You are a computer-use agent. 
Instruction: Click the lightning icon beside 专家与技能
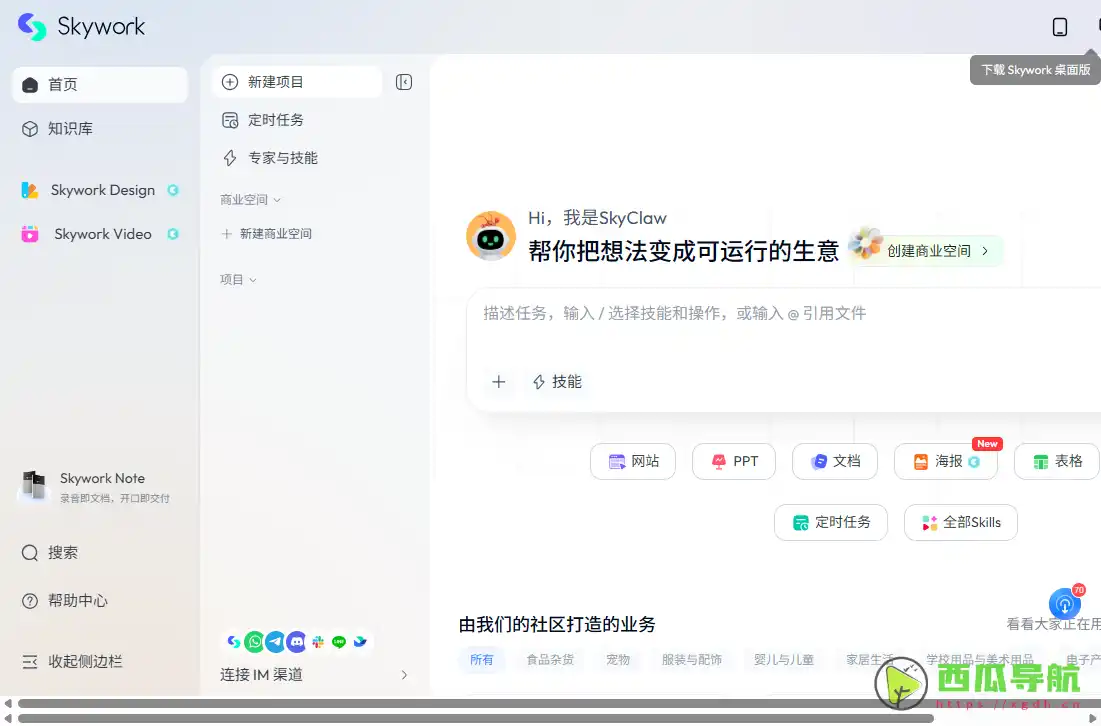pos(230,158)
